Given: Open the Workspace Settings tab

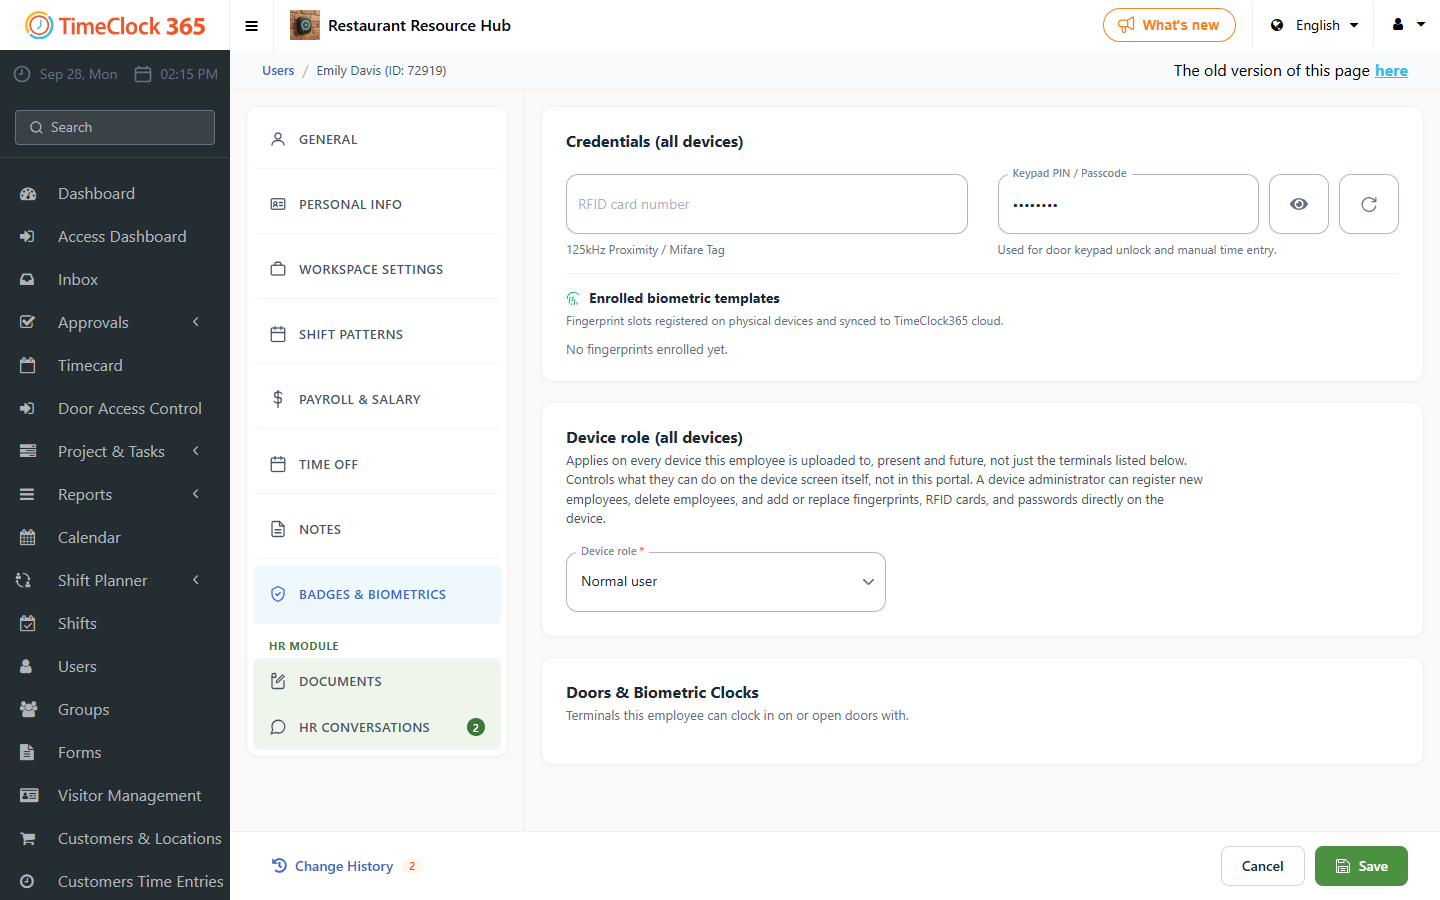Looking at the screenshot, I should pyautogui.click(x=377, y=269).
